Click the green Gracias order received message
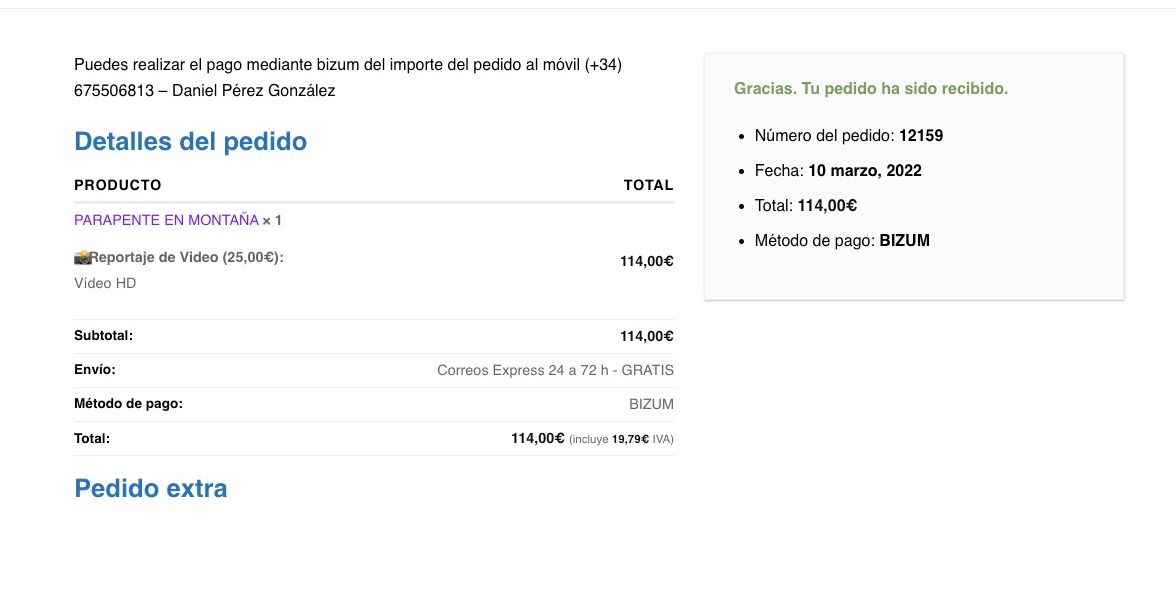 [x=871, y=88]
